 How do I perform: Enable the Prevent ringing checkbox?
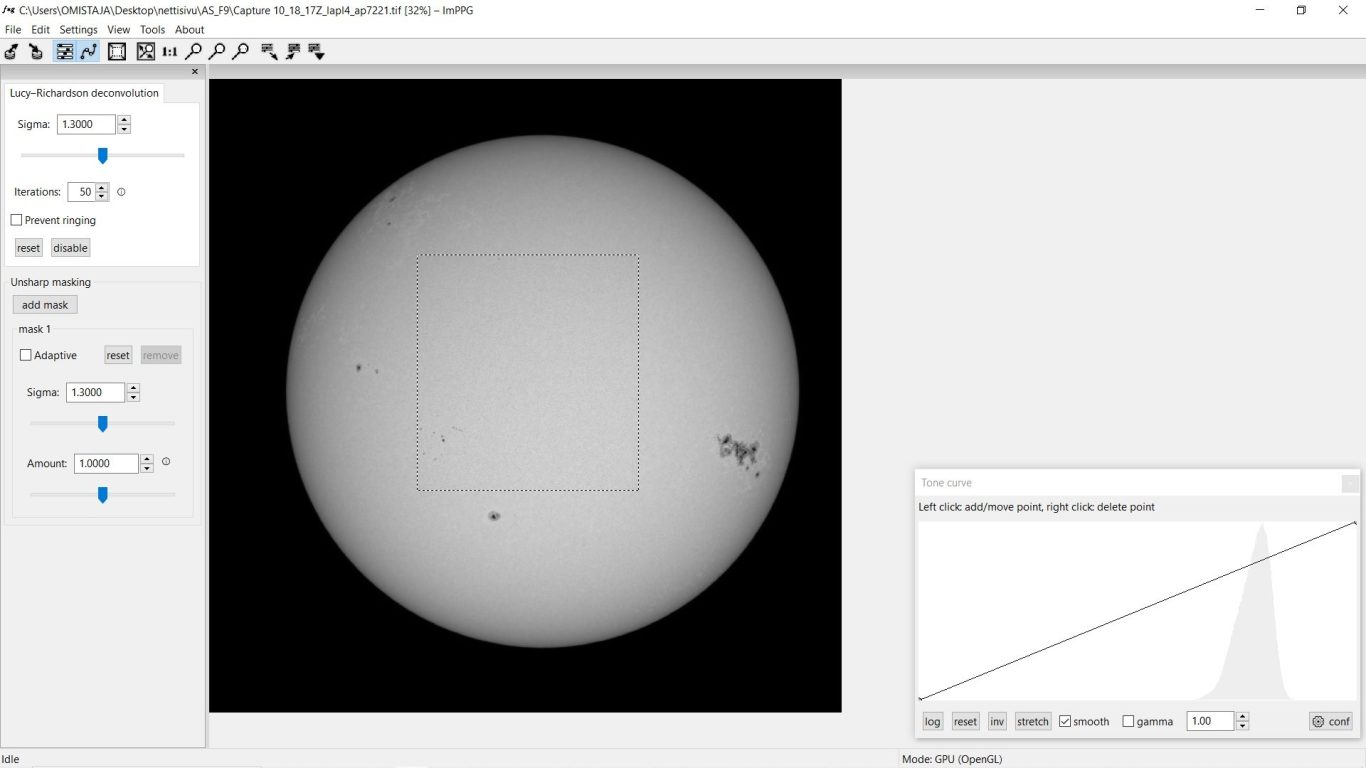pyautogui.click(x=16, y=220)
